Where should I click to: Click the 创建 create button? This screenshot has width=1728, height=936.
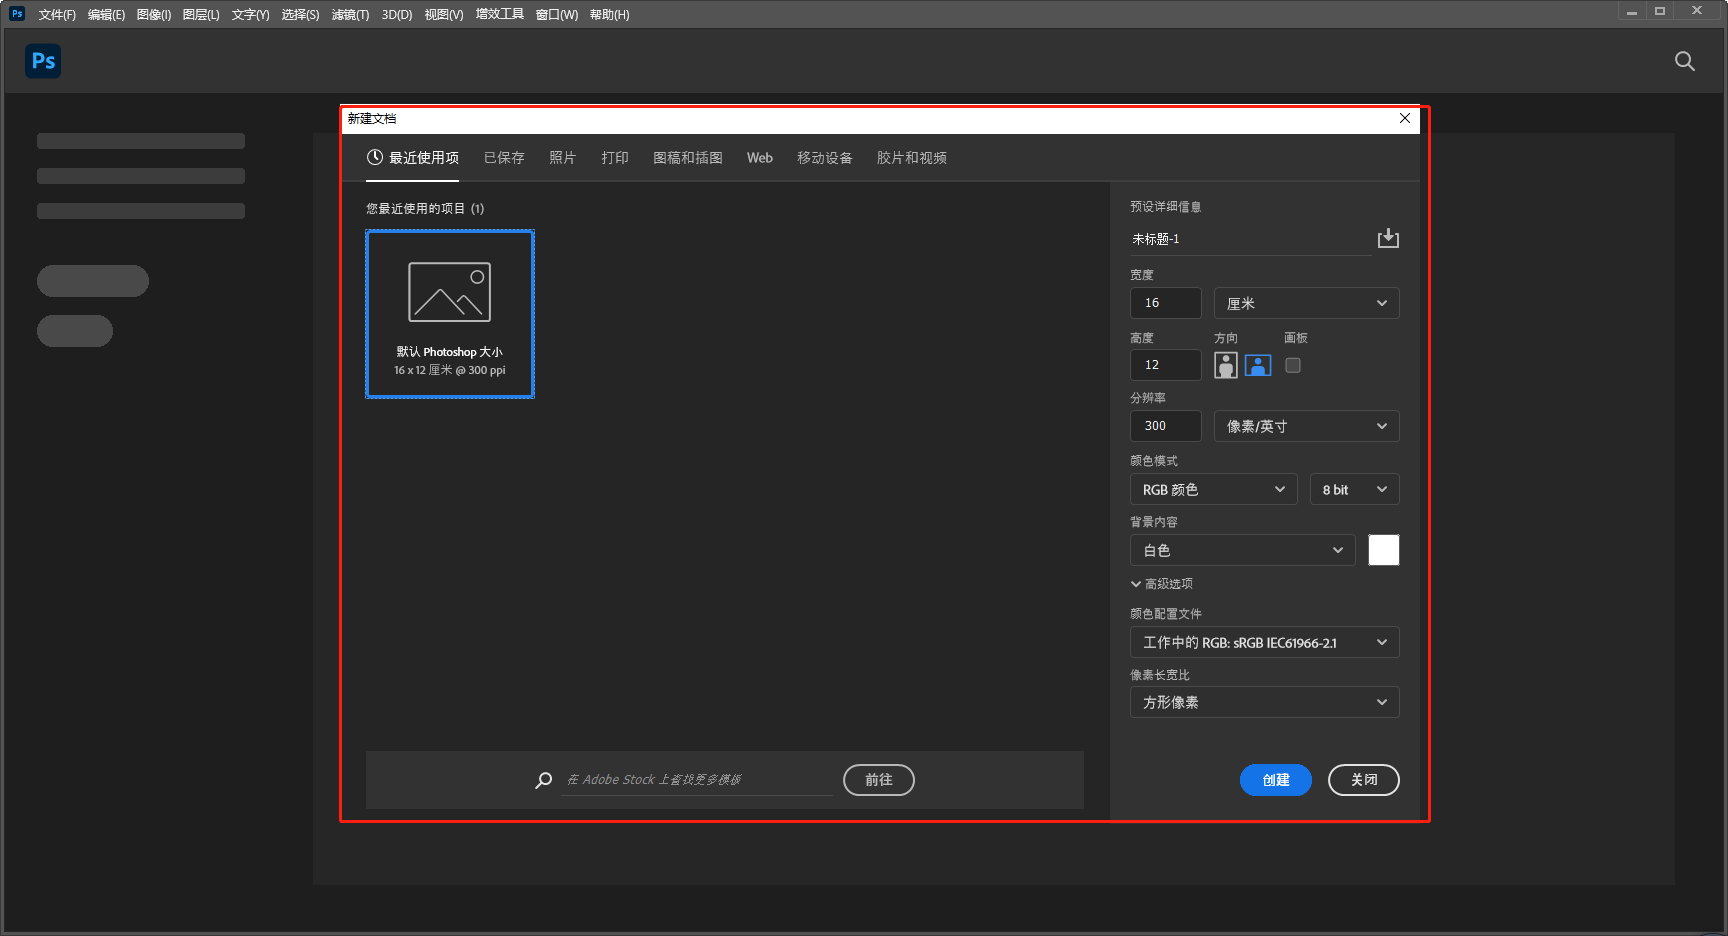pyautogui.click(x=1275, y=780)
